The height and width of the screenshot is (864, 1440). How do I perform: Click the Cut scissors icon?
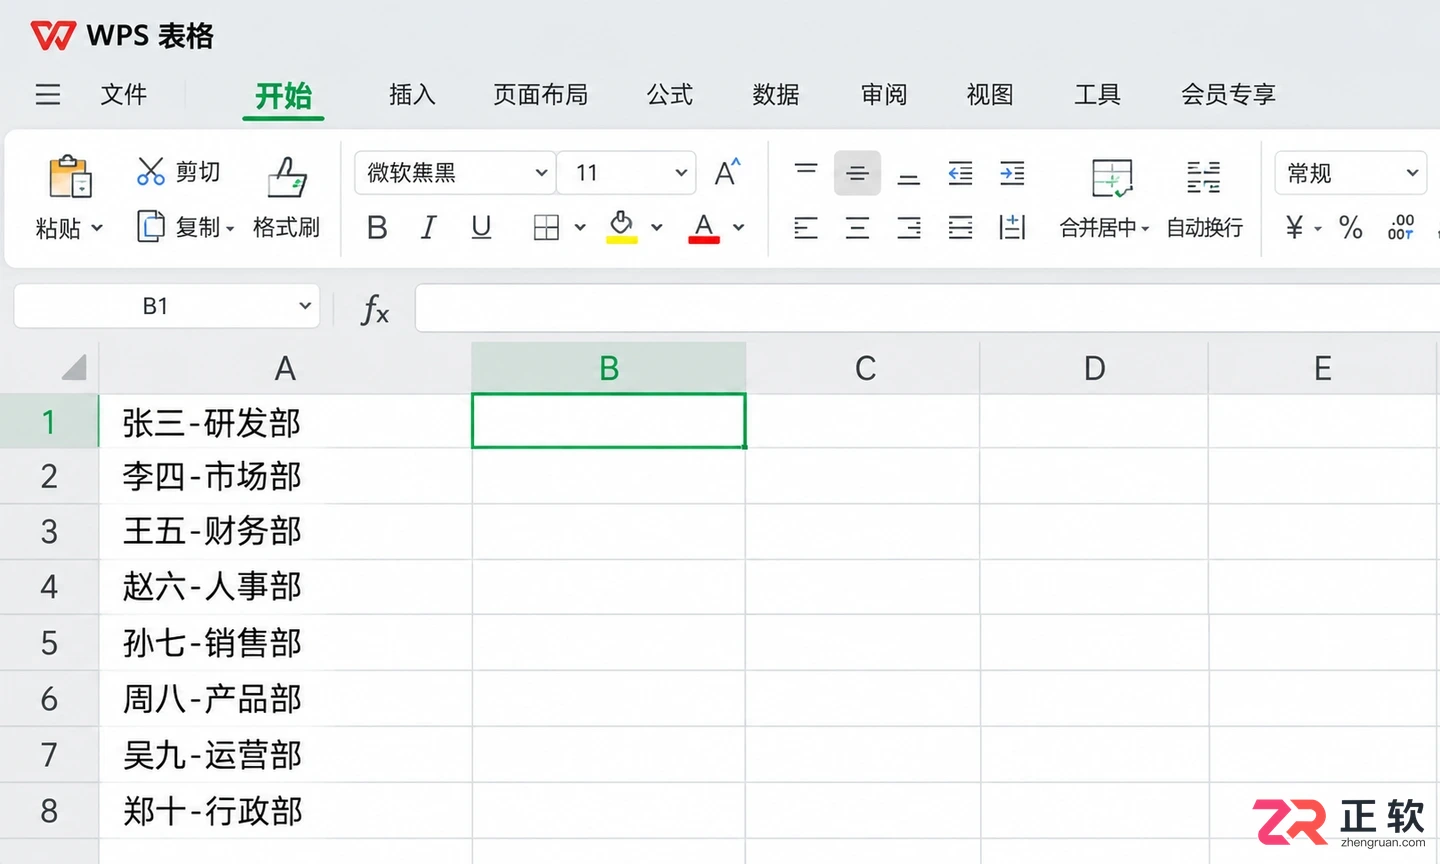[151, 172]
